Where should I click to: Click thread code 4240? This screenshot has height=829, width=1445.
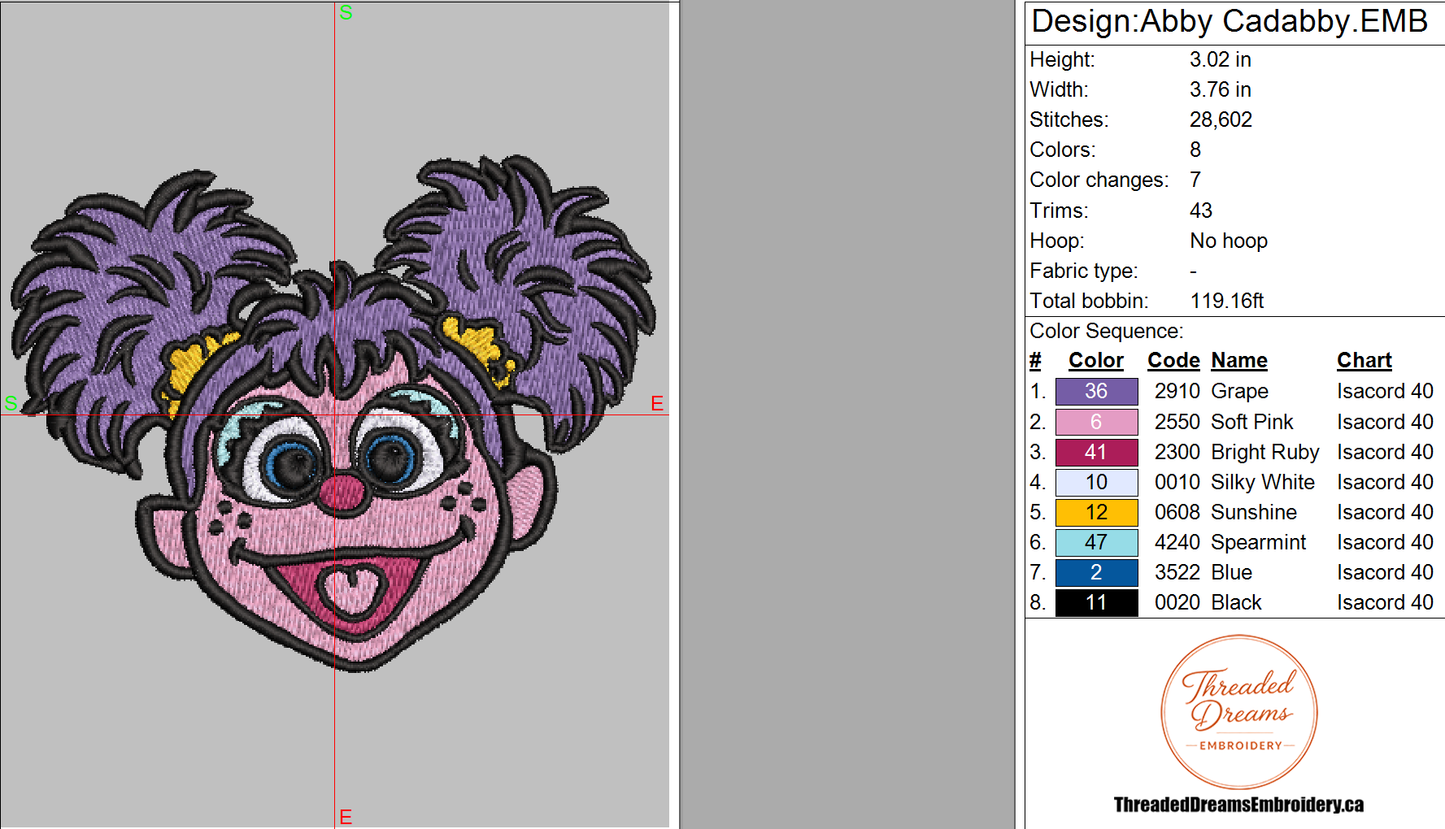1176,542
